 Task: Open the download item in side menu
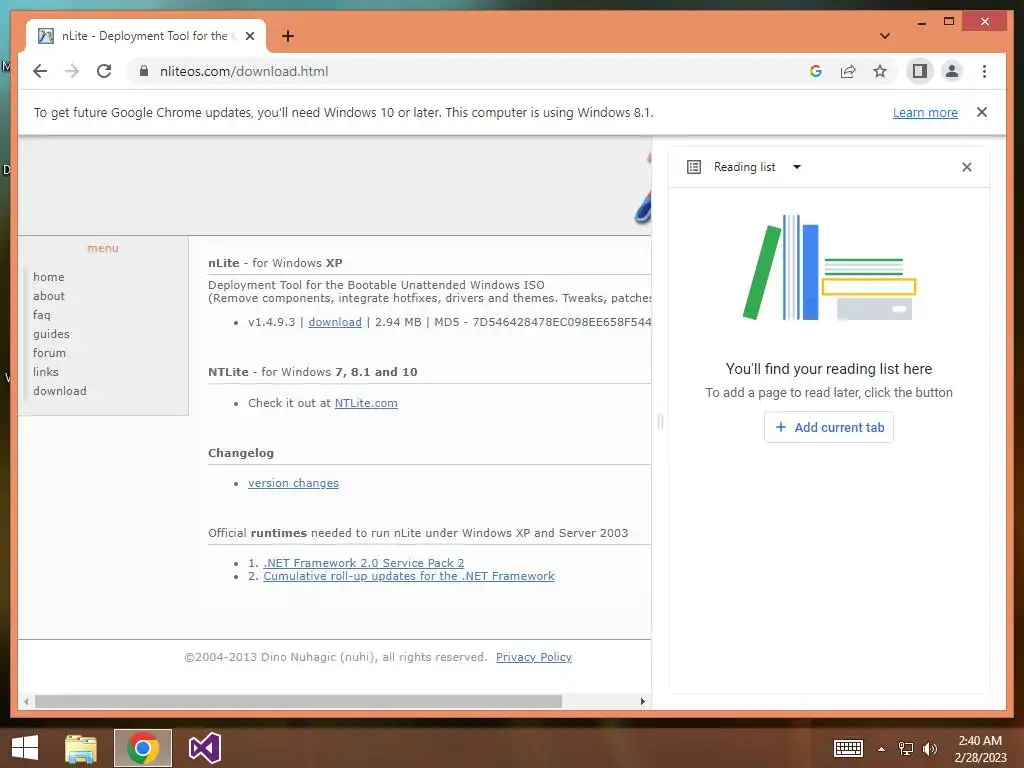(59, 391)
